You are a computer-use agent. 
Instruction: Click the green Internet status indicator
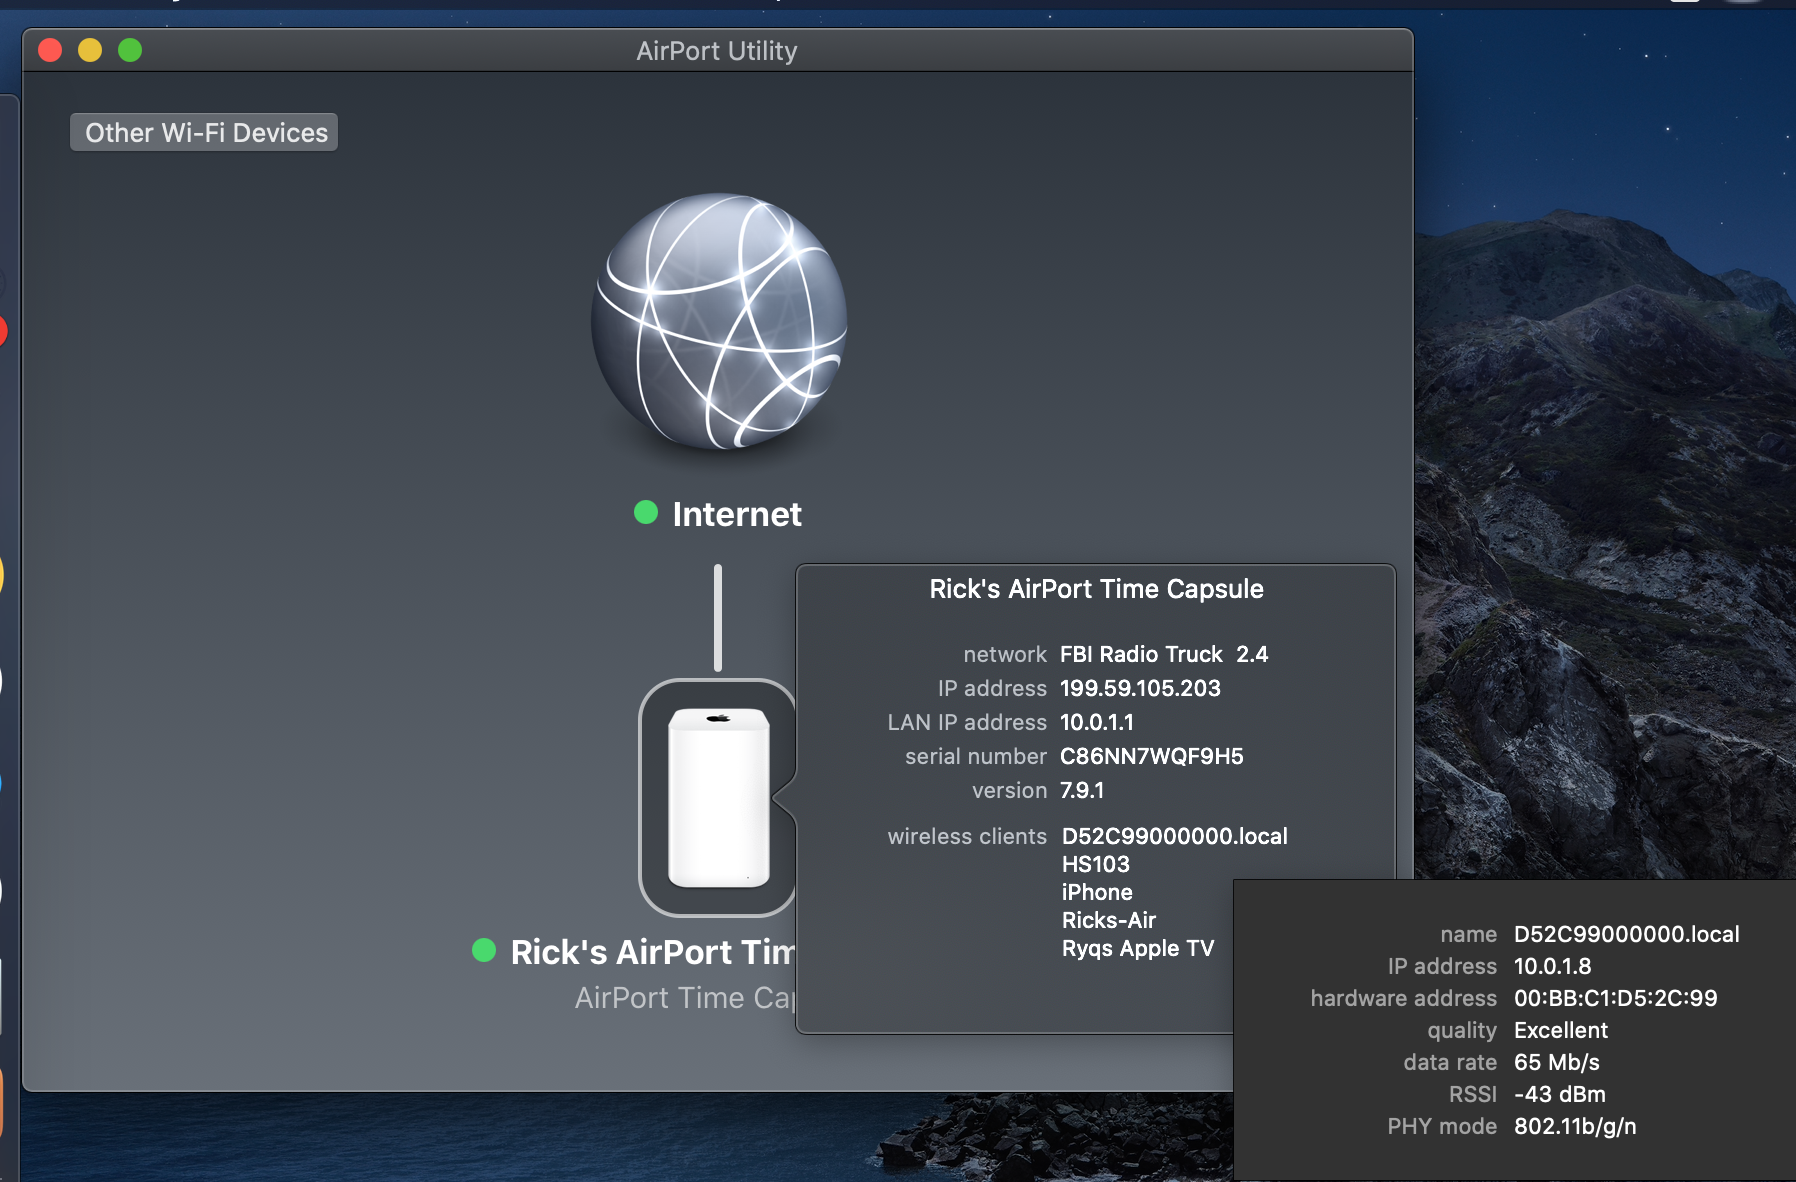click(646, 513)
